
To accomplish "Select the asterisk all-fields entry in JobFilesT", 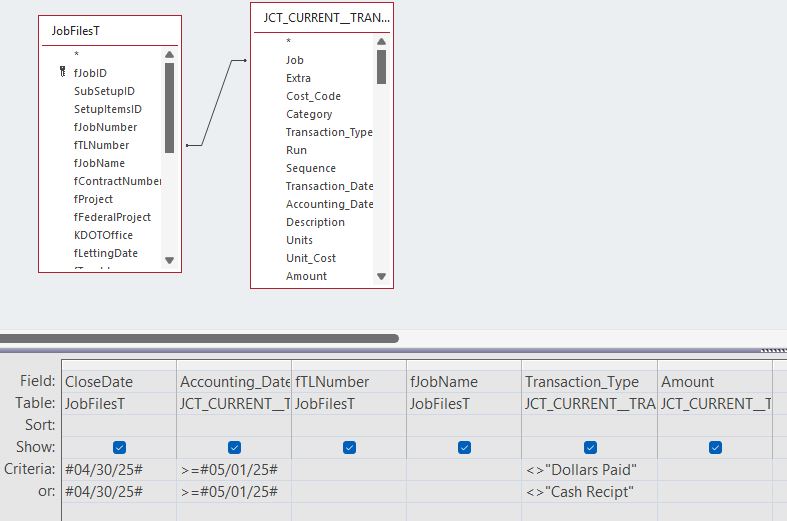I will (77, 55).
